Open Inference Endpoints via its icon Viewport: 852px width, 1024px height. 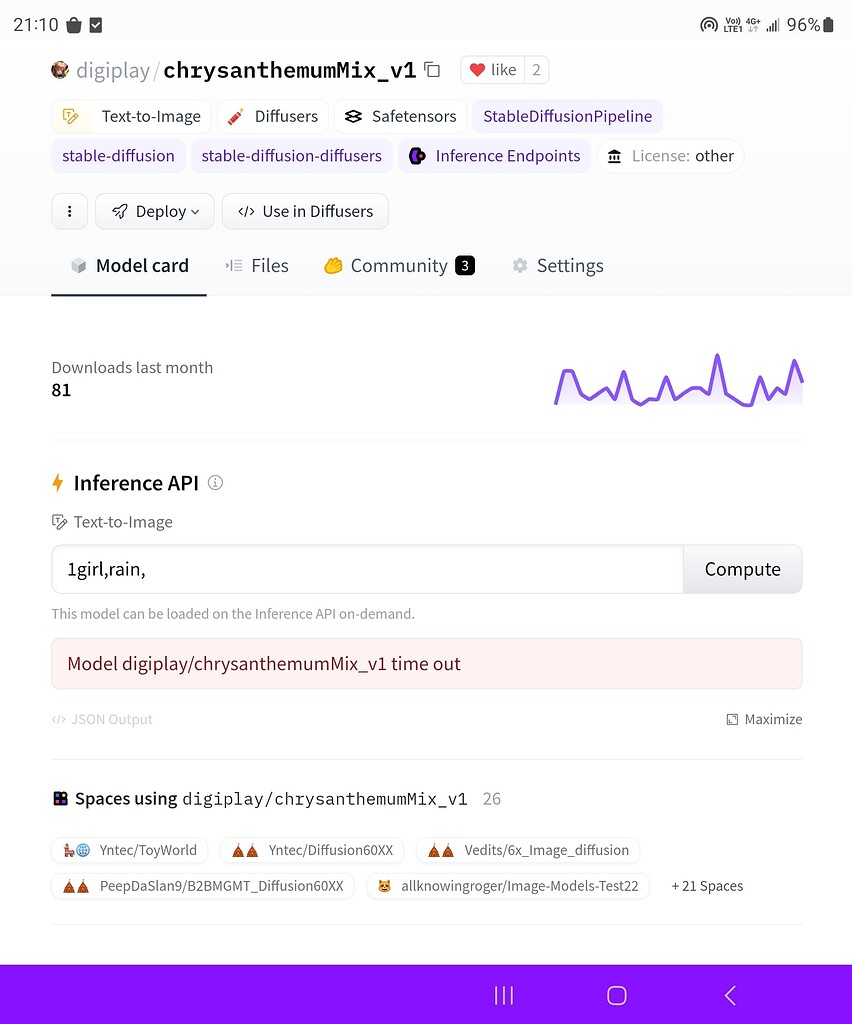[417, 156]
